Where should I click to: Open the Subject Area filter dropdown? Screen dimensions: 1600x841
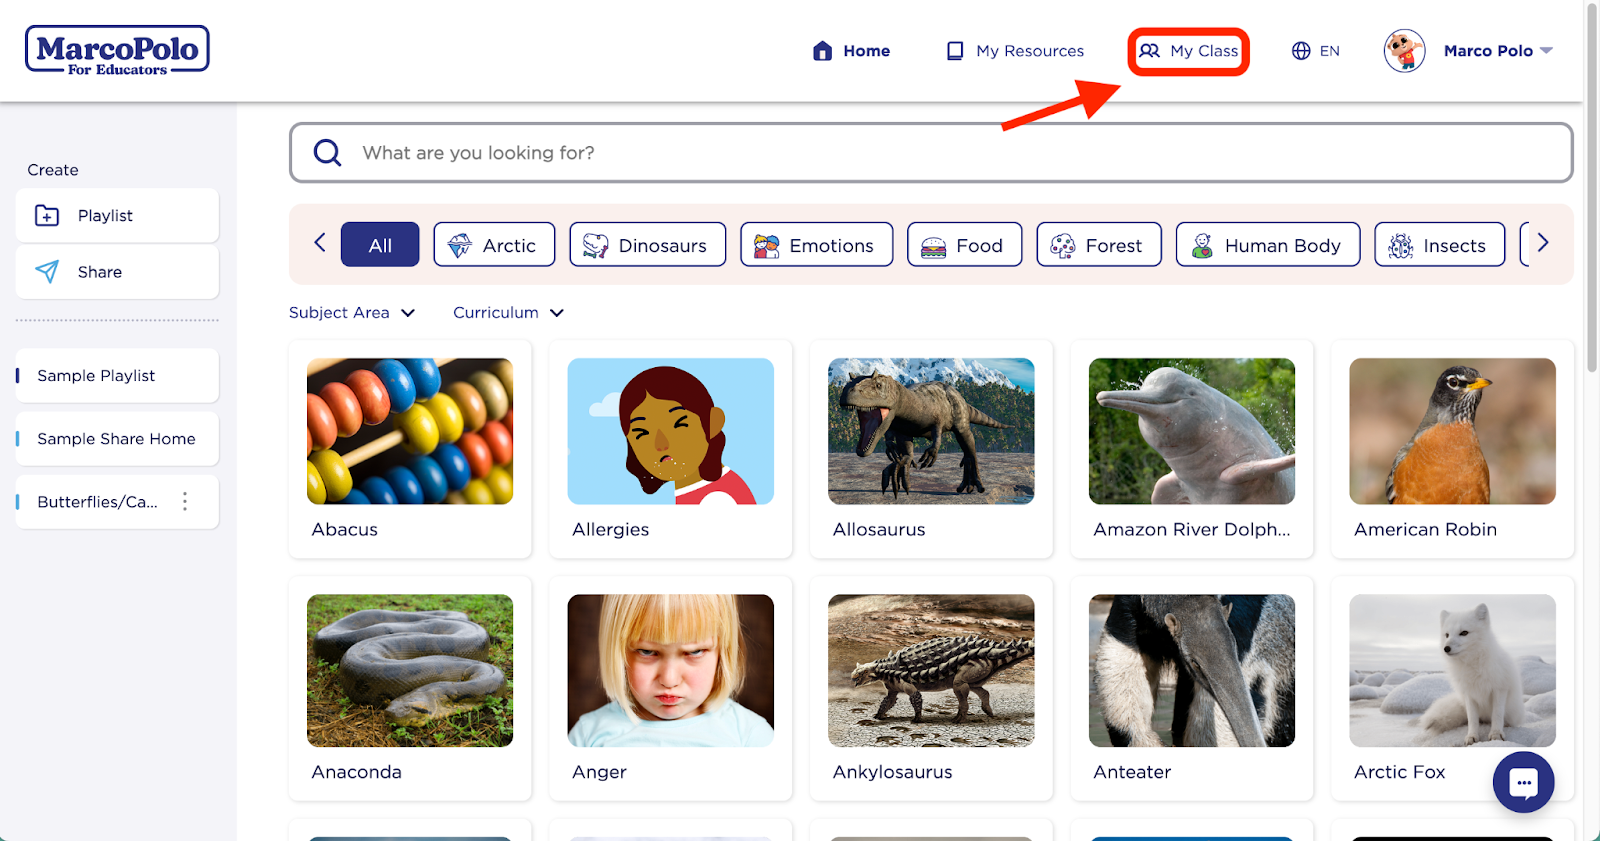[352, 312]
